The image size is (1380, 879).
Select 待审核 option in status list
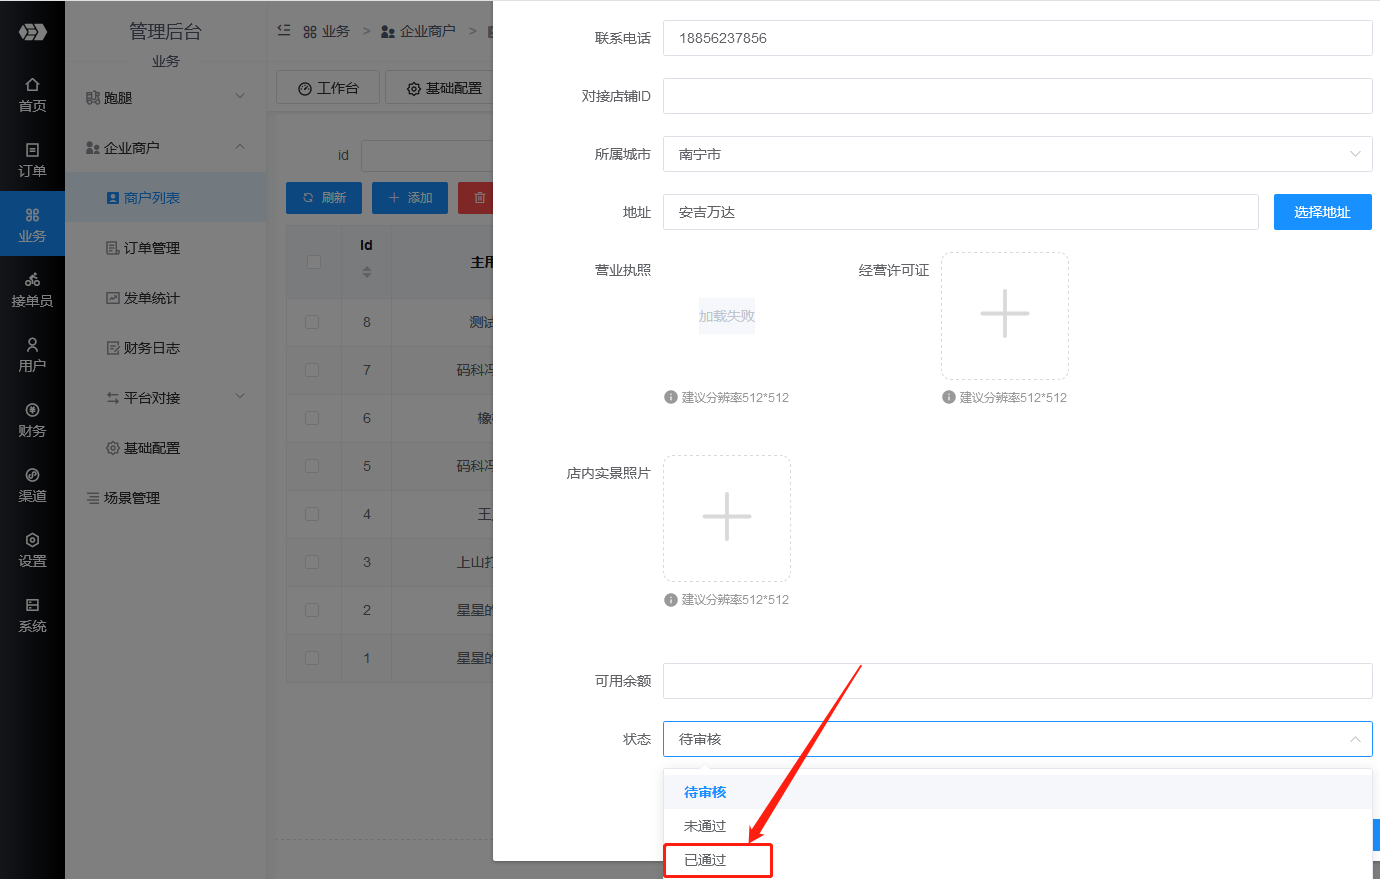[x=1017, y=792]
